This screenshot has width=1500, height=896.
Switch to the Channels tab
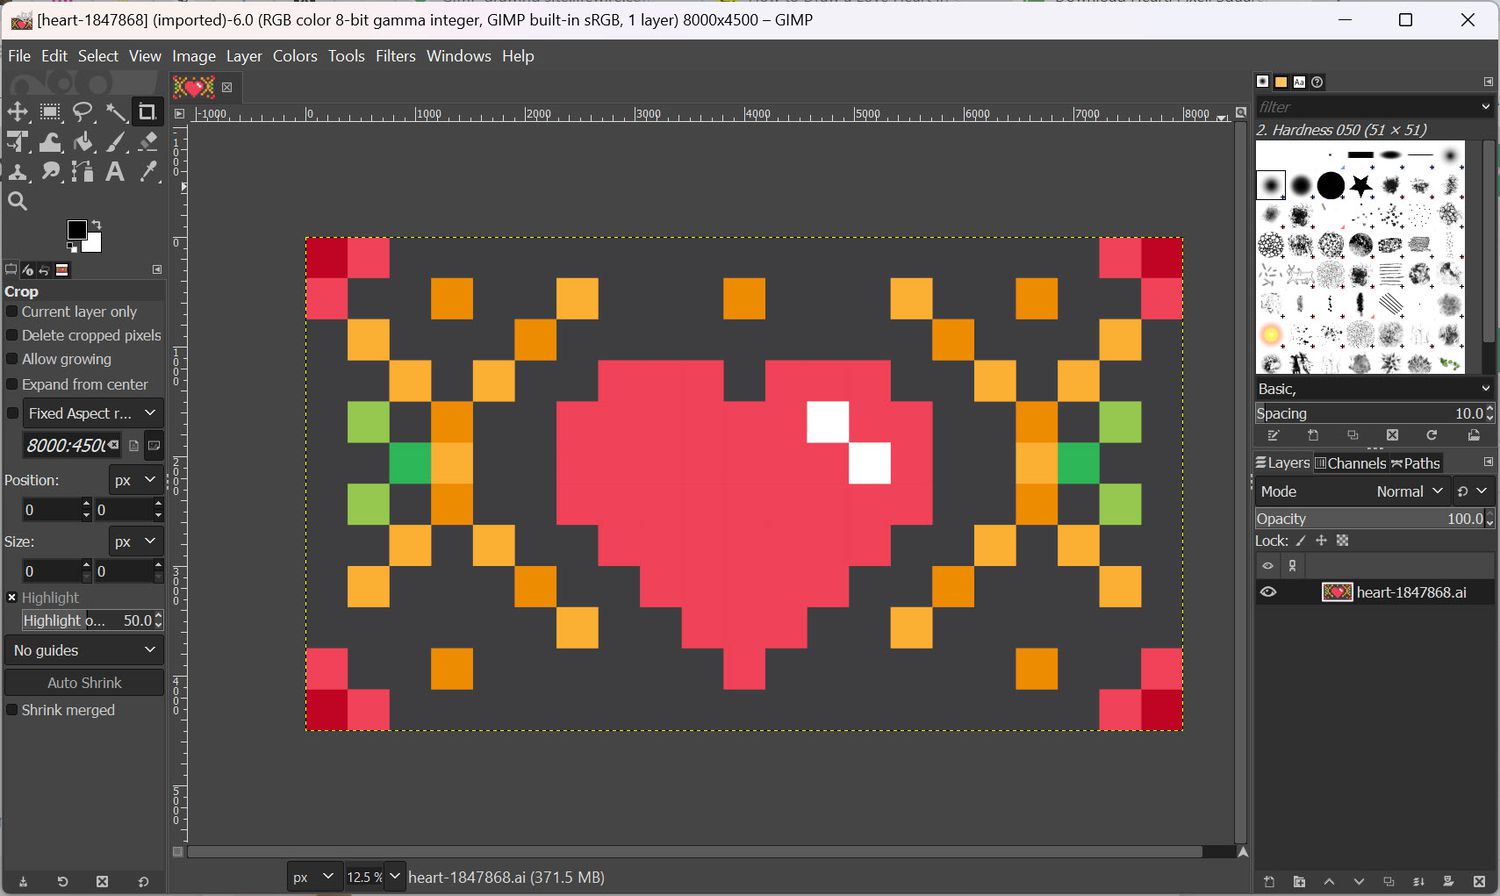(x=1350, y=463)
